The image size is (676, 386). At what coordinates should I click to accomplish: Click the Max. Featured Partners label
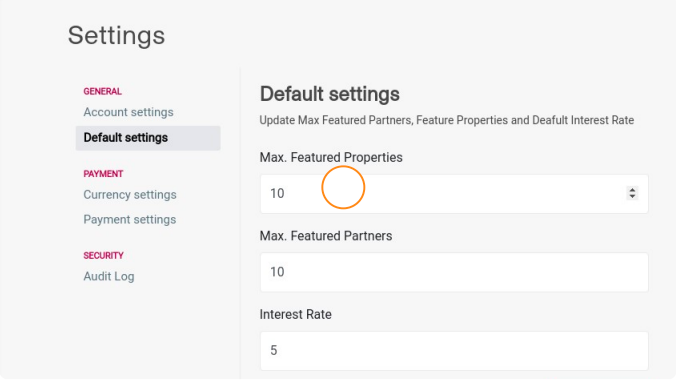click(325, 236)
